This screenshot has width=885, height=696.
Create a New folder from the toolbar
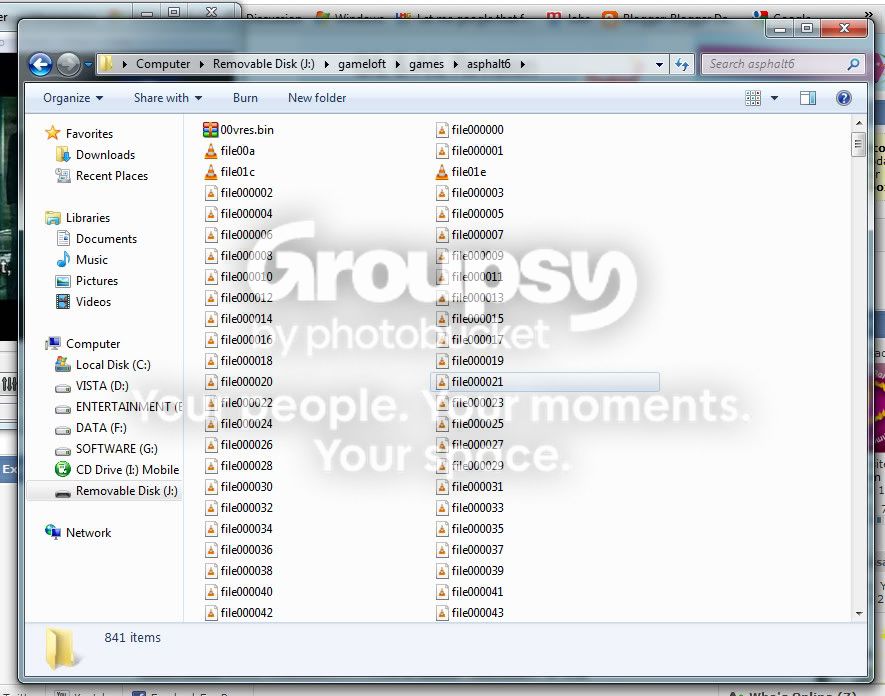click(317, 98)
